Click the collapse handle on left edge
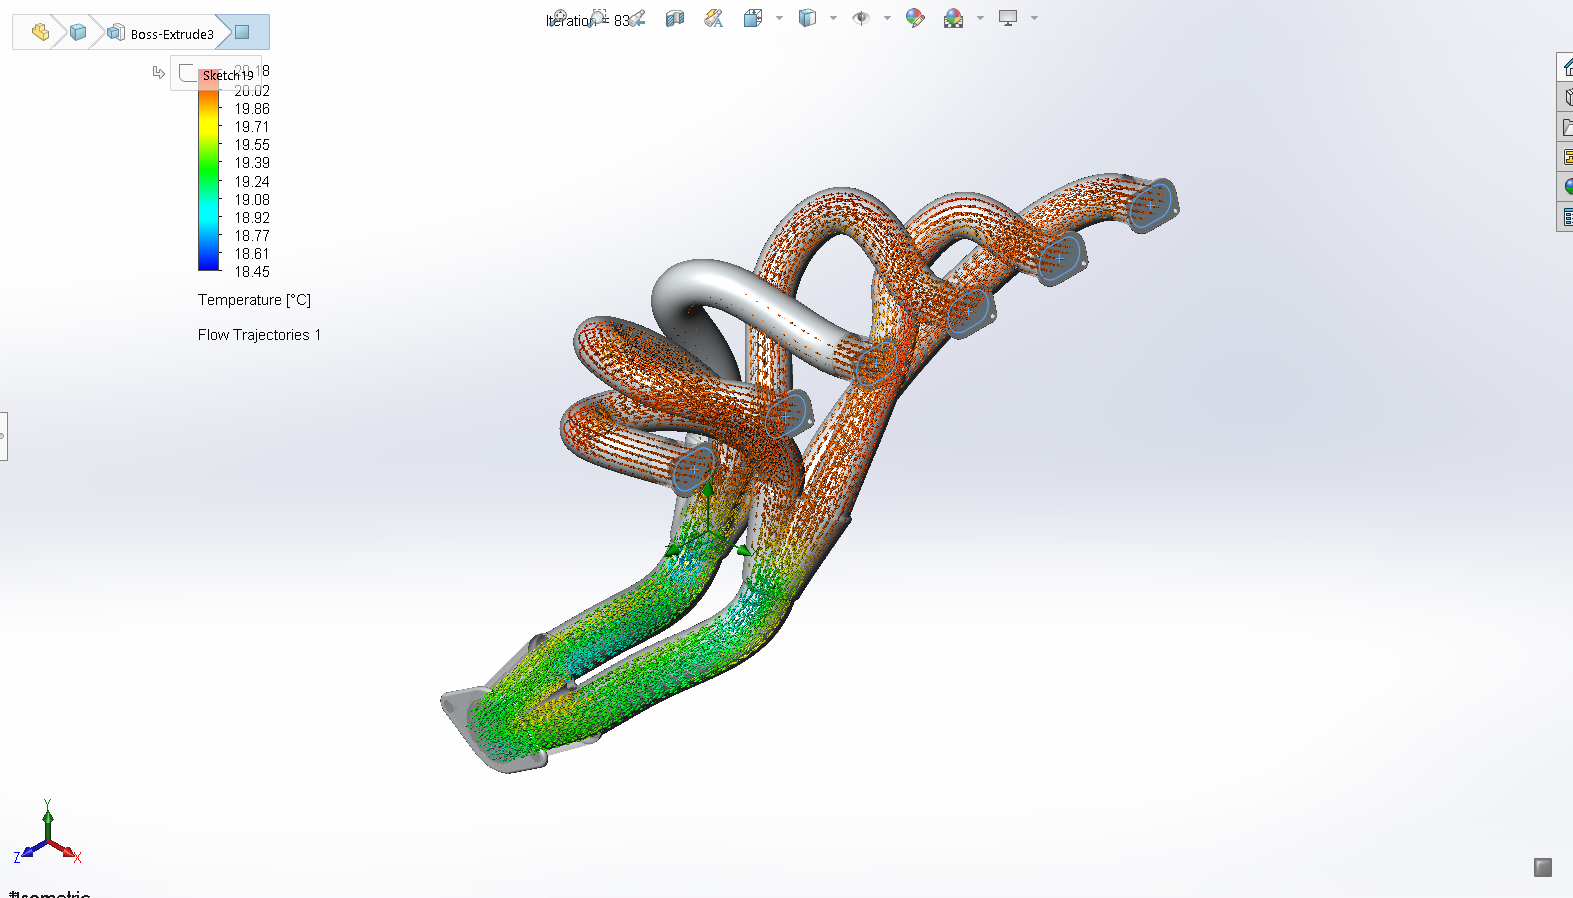 pos(3,436)
